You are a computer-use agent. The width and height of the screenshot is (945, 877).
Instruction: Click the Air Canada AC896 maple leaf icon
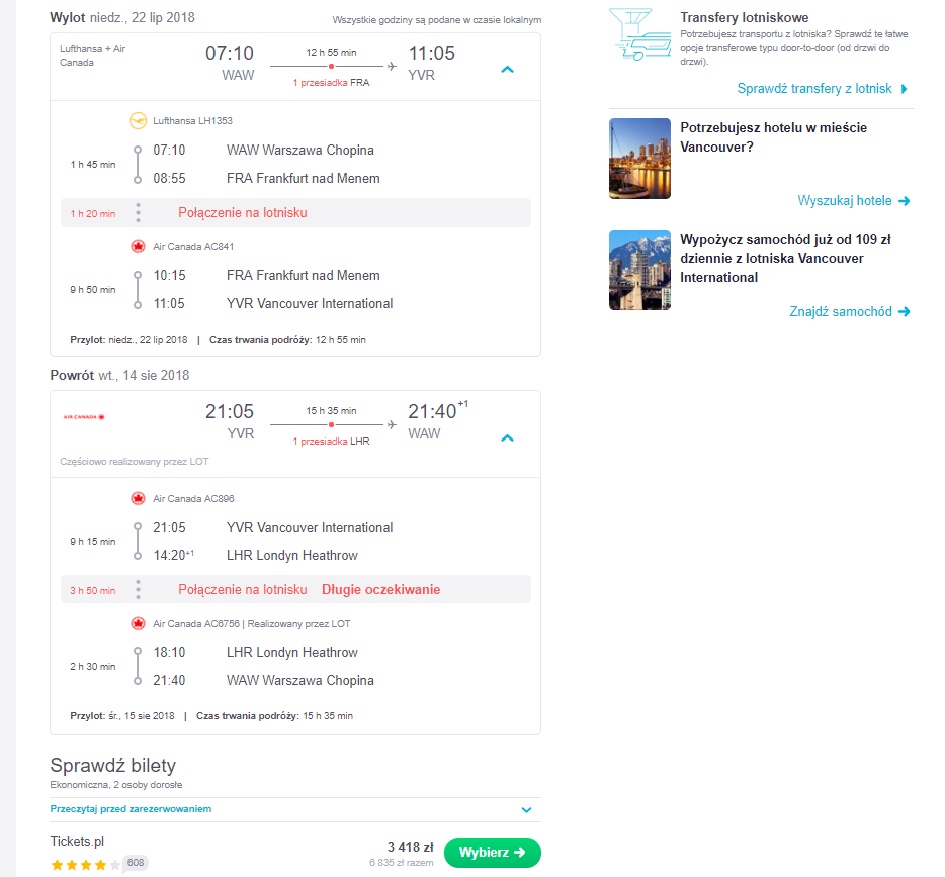click(x=138, y=498)
